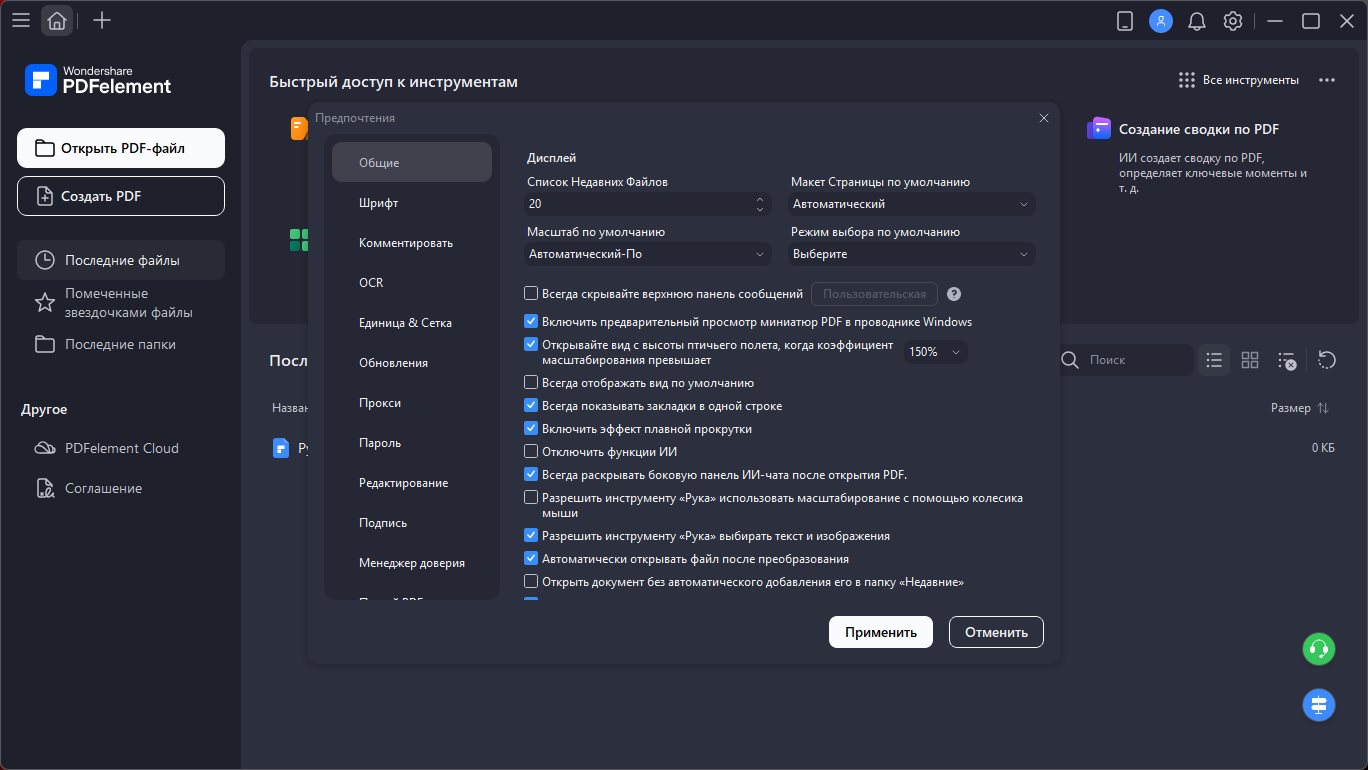Apply preferences with Применить button

pos(880,631)
